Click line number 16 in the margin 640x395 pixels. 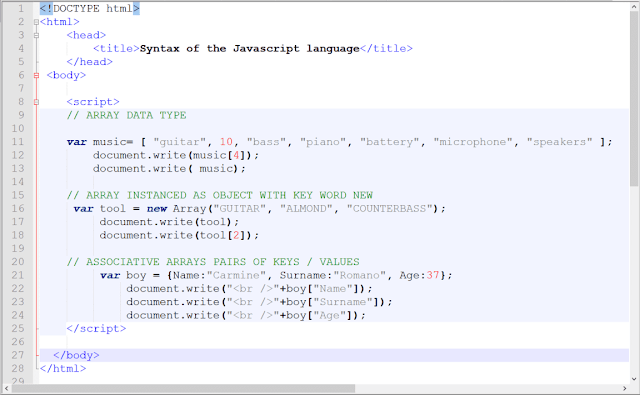tap(18, 209)
